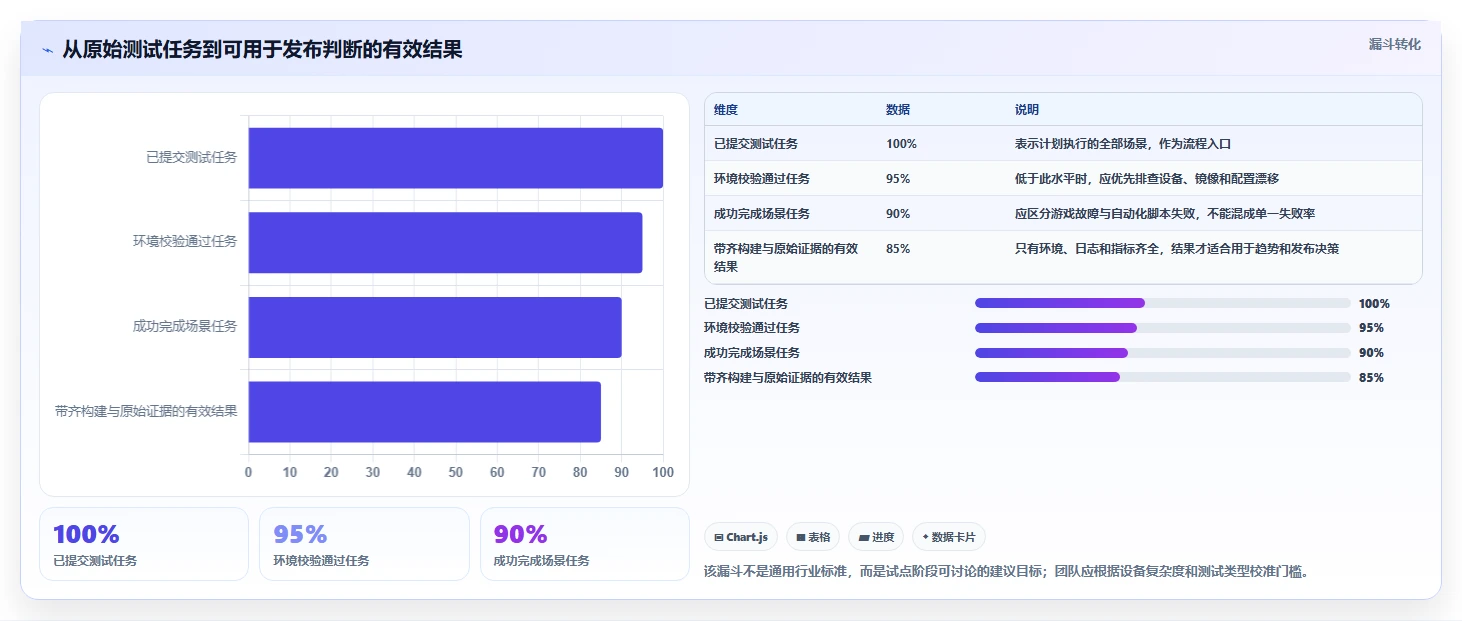Click the progress list label 成功完成场景任务
Image resolution: width=1462 pixels, height=621 pixels.
click(752, 353)
